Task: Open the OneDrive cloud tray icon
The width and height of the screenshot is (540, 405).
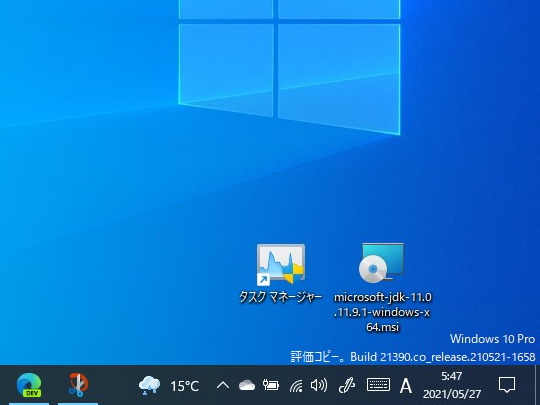Action: [x=247, y=385]
